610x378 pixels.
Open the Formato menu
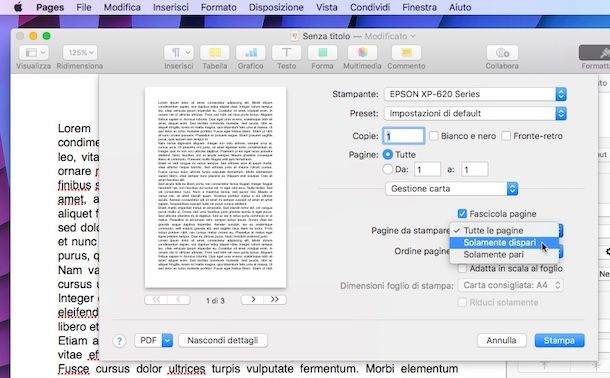(219, 7)
